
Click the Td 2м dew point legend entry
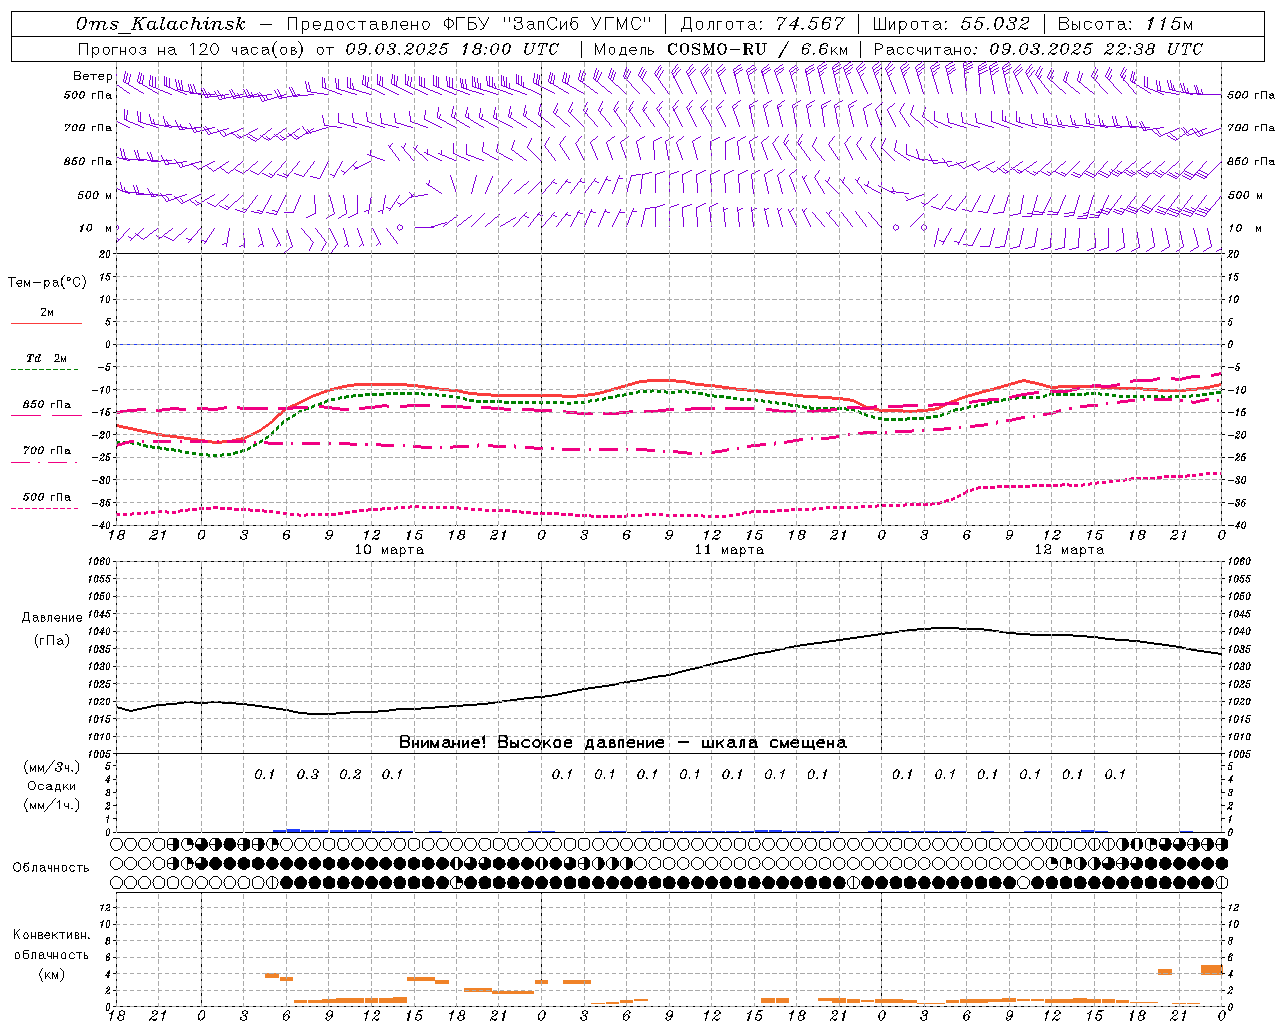47,358
